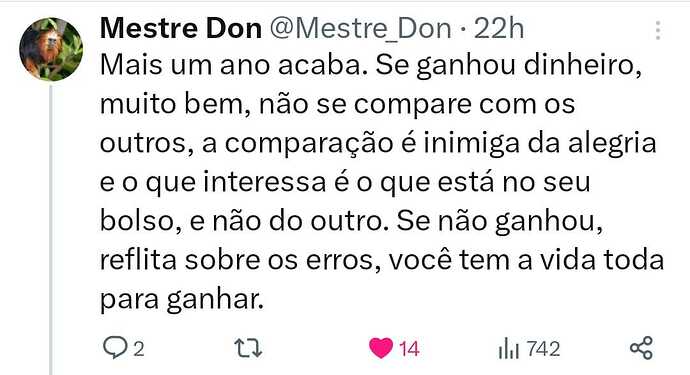Screen dimensions: 690x375
Task: Open the three-dot more options menu
Action: point(658,30)
